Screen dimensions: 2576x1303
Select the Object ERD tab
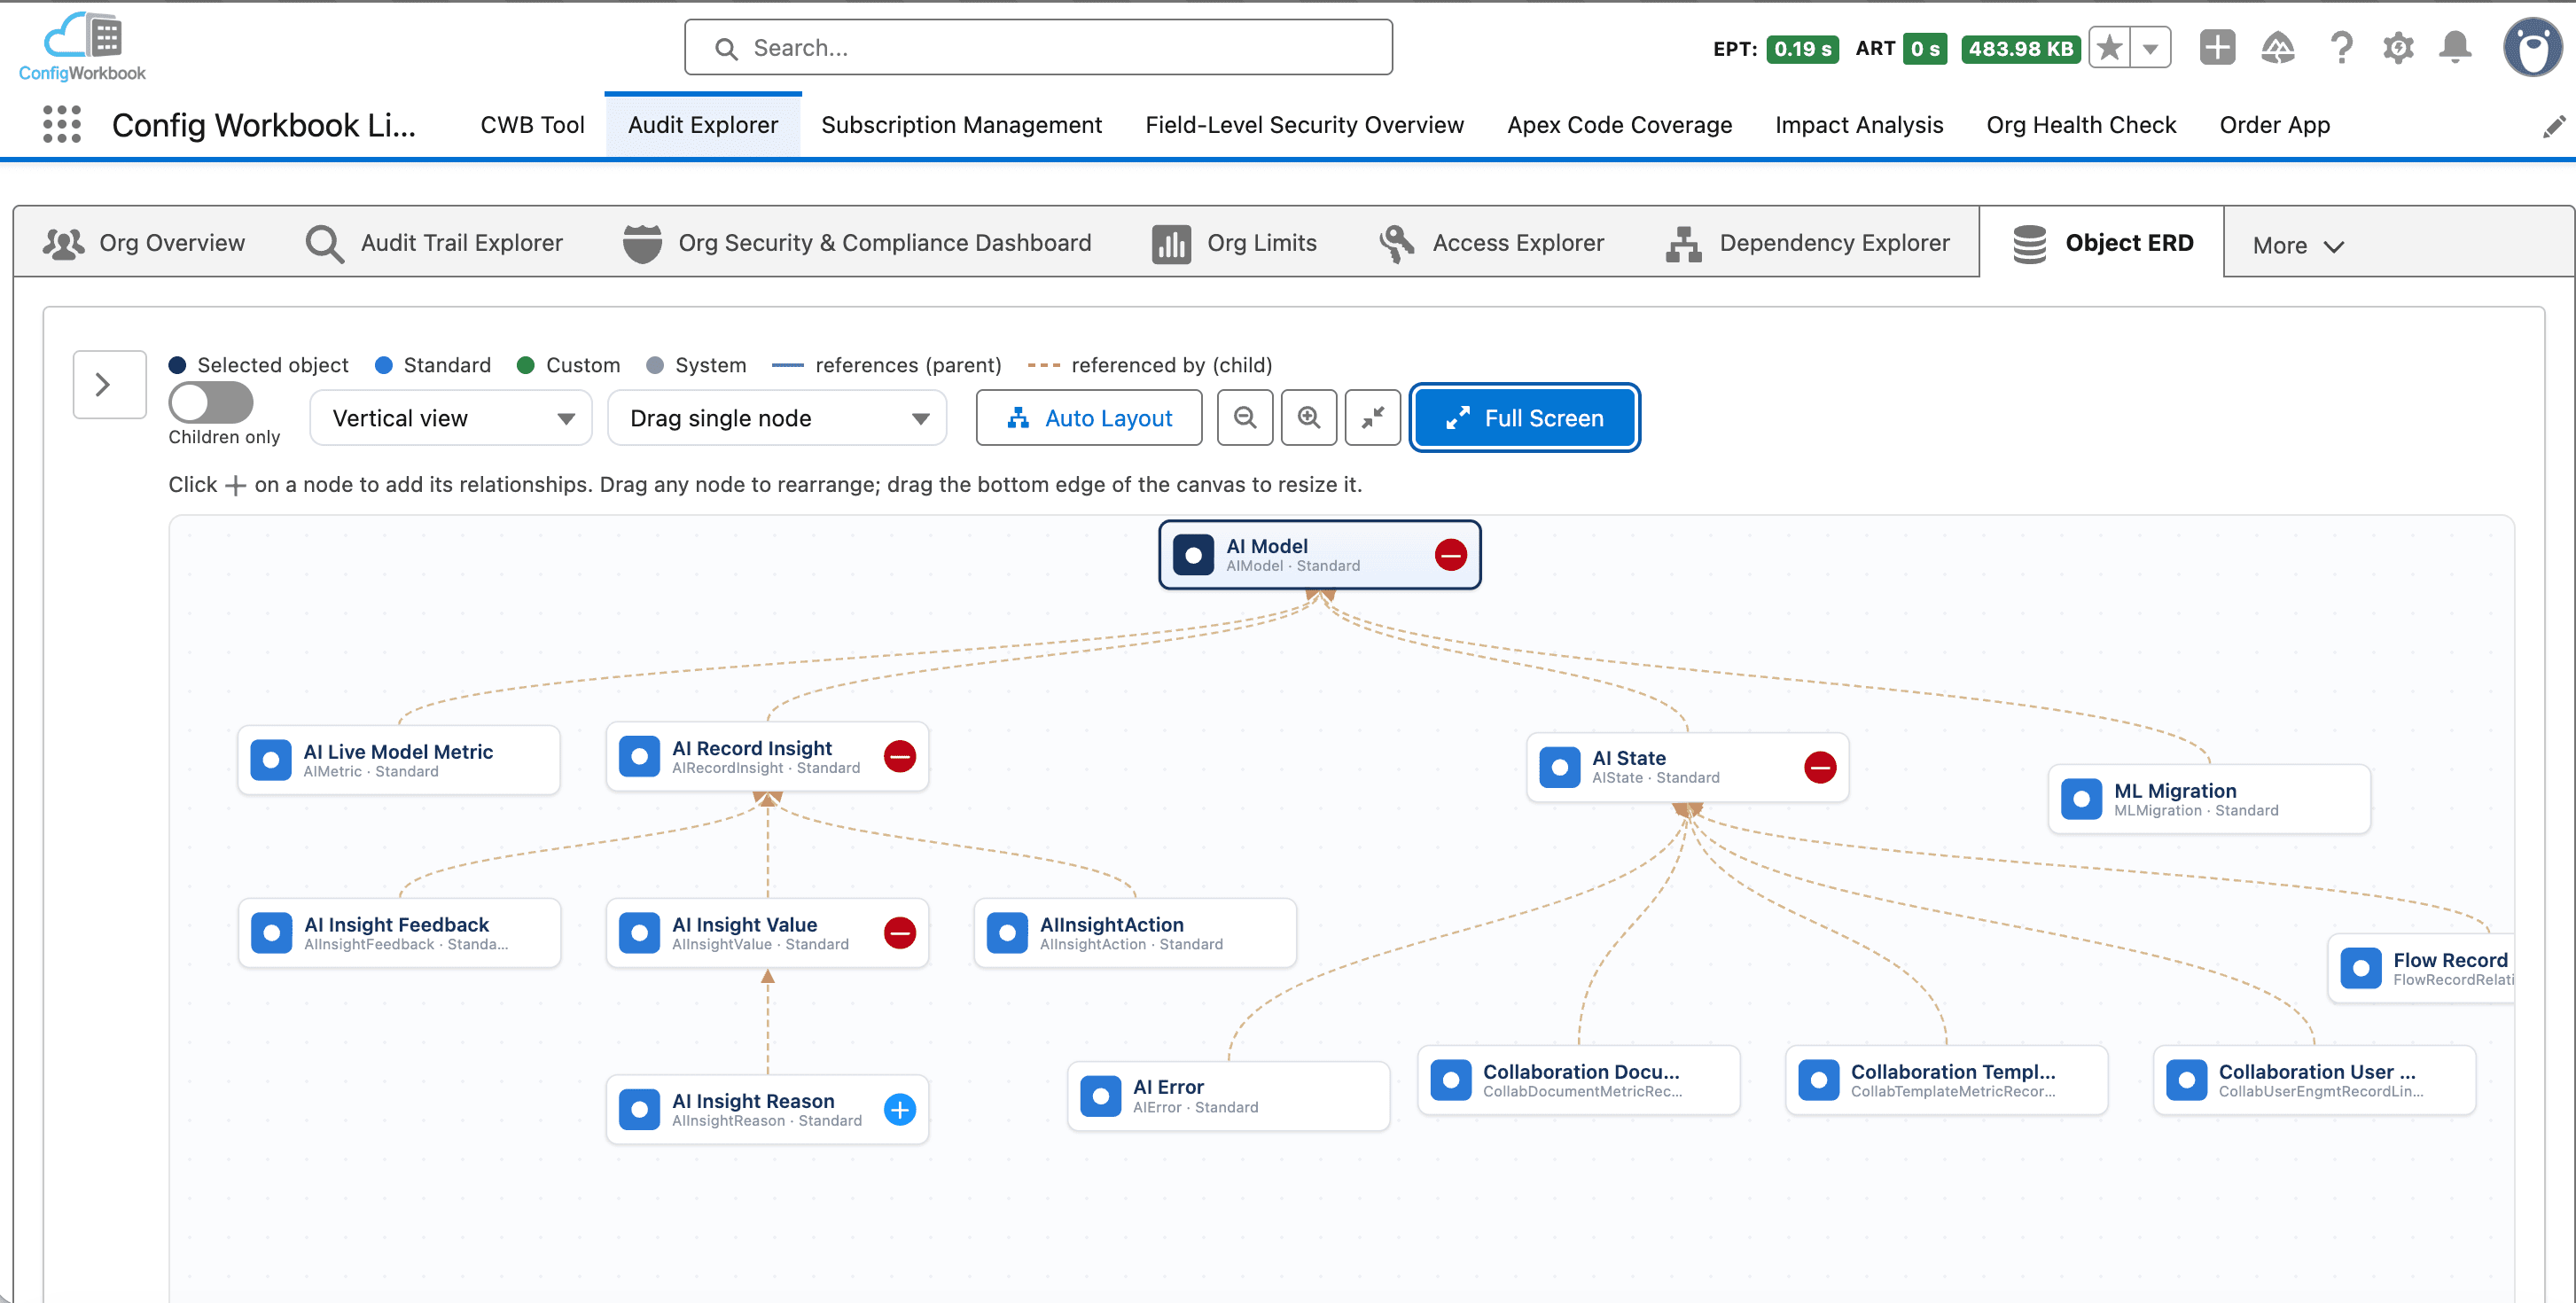[x=2102, y=243]
